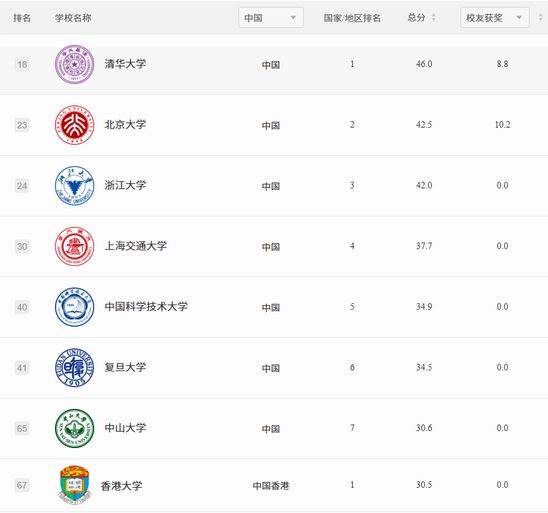Click the Zhejiang University blue eagle logo

click(x=74, y=186)
